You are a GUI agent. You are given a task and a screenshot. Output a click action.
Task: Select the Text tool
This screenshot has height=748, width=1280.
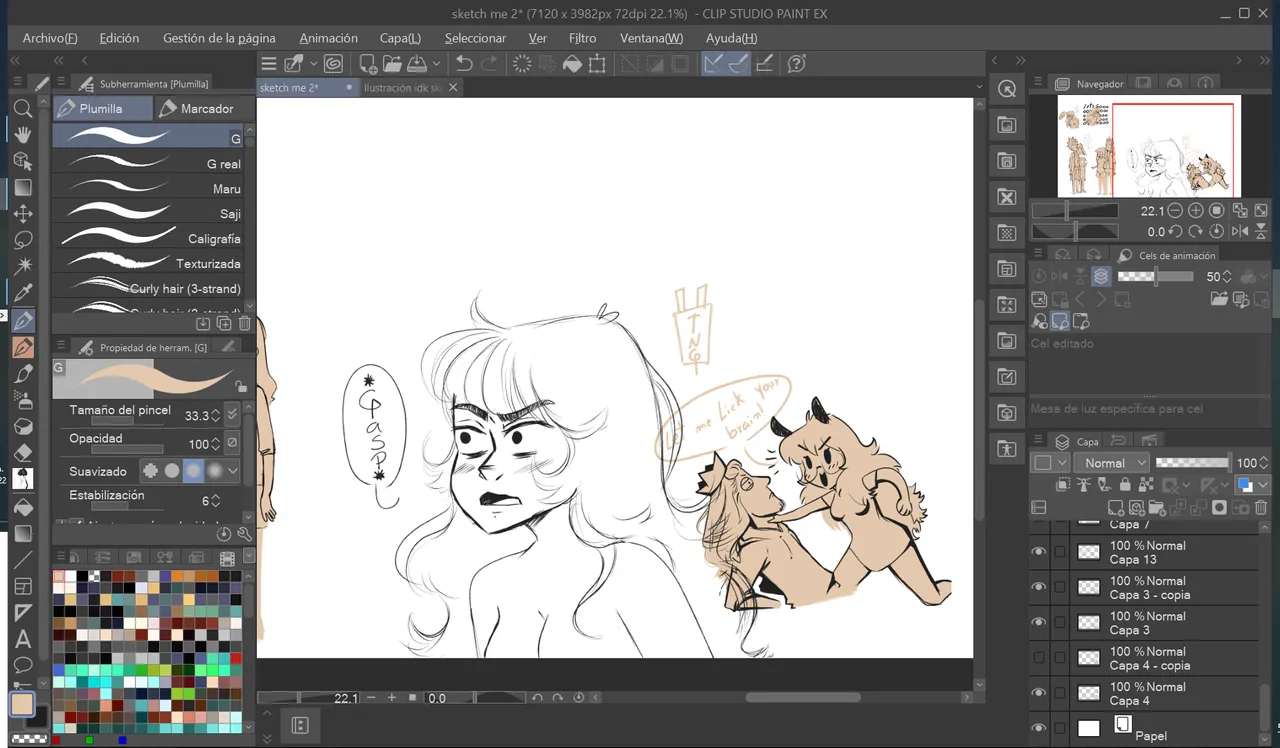(22, 639)
